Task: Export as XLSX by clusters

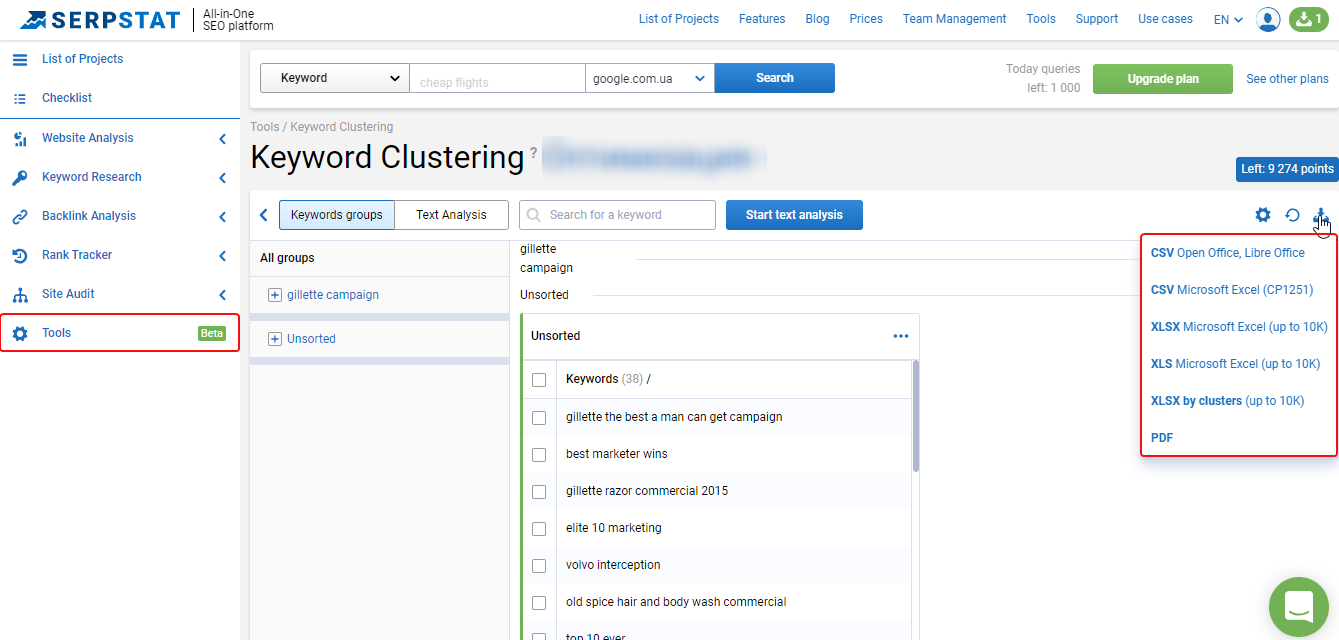Action: pos(1228,401)
